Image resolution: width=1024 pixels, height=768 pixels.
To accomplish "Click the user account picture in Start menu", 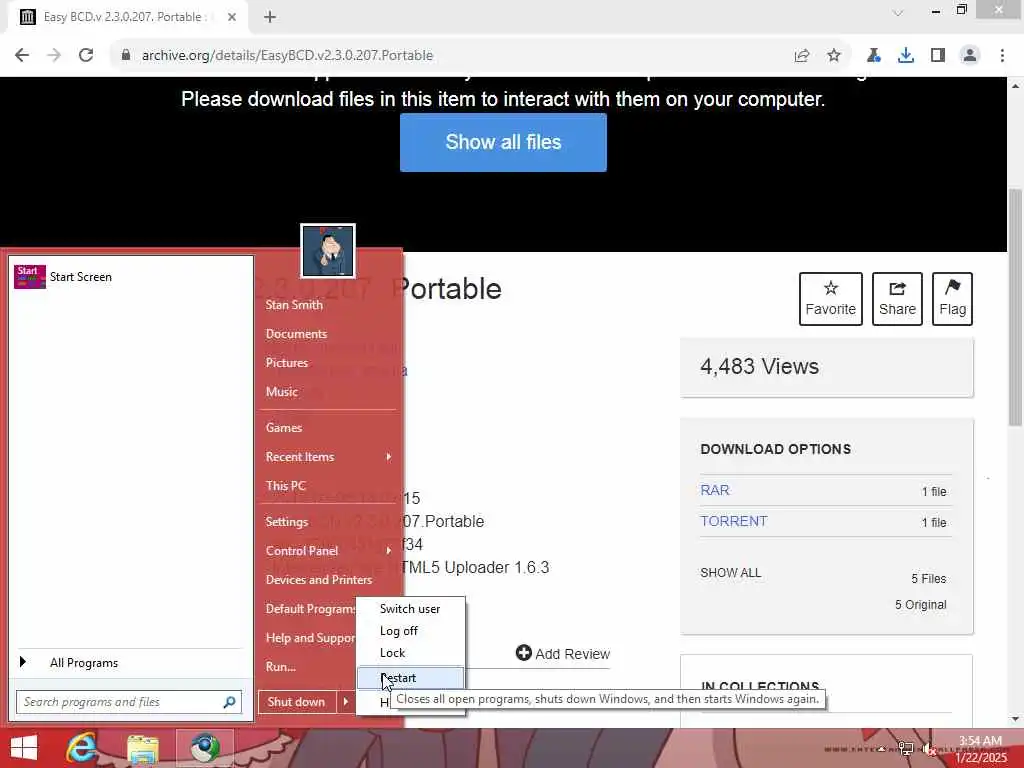I will 328,251.
